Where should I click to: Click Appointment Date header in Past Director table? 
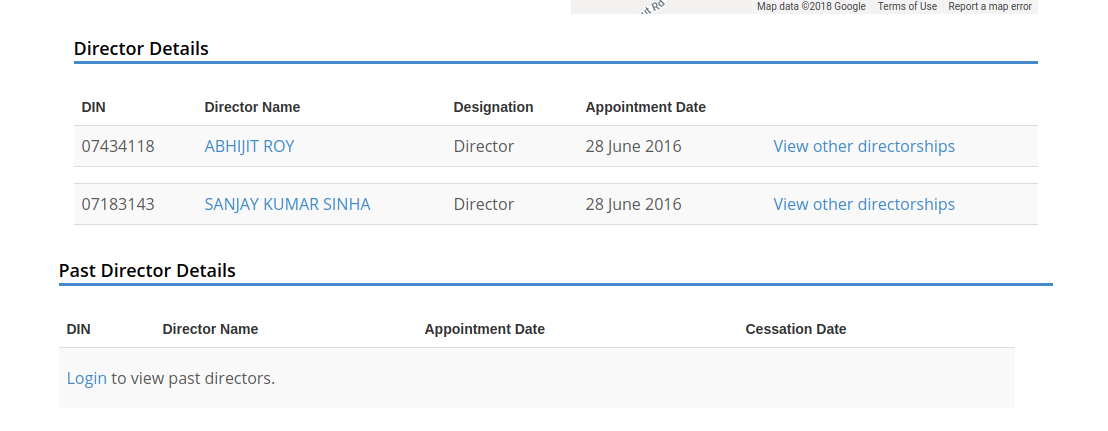coord(484,329)
